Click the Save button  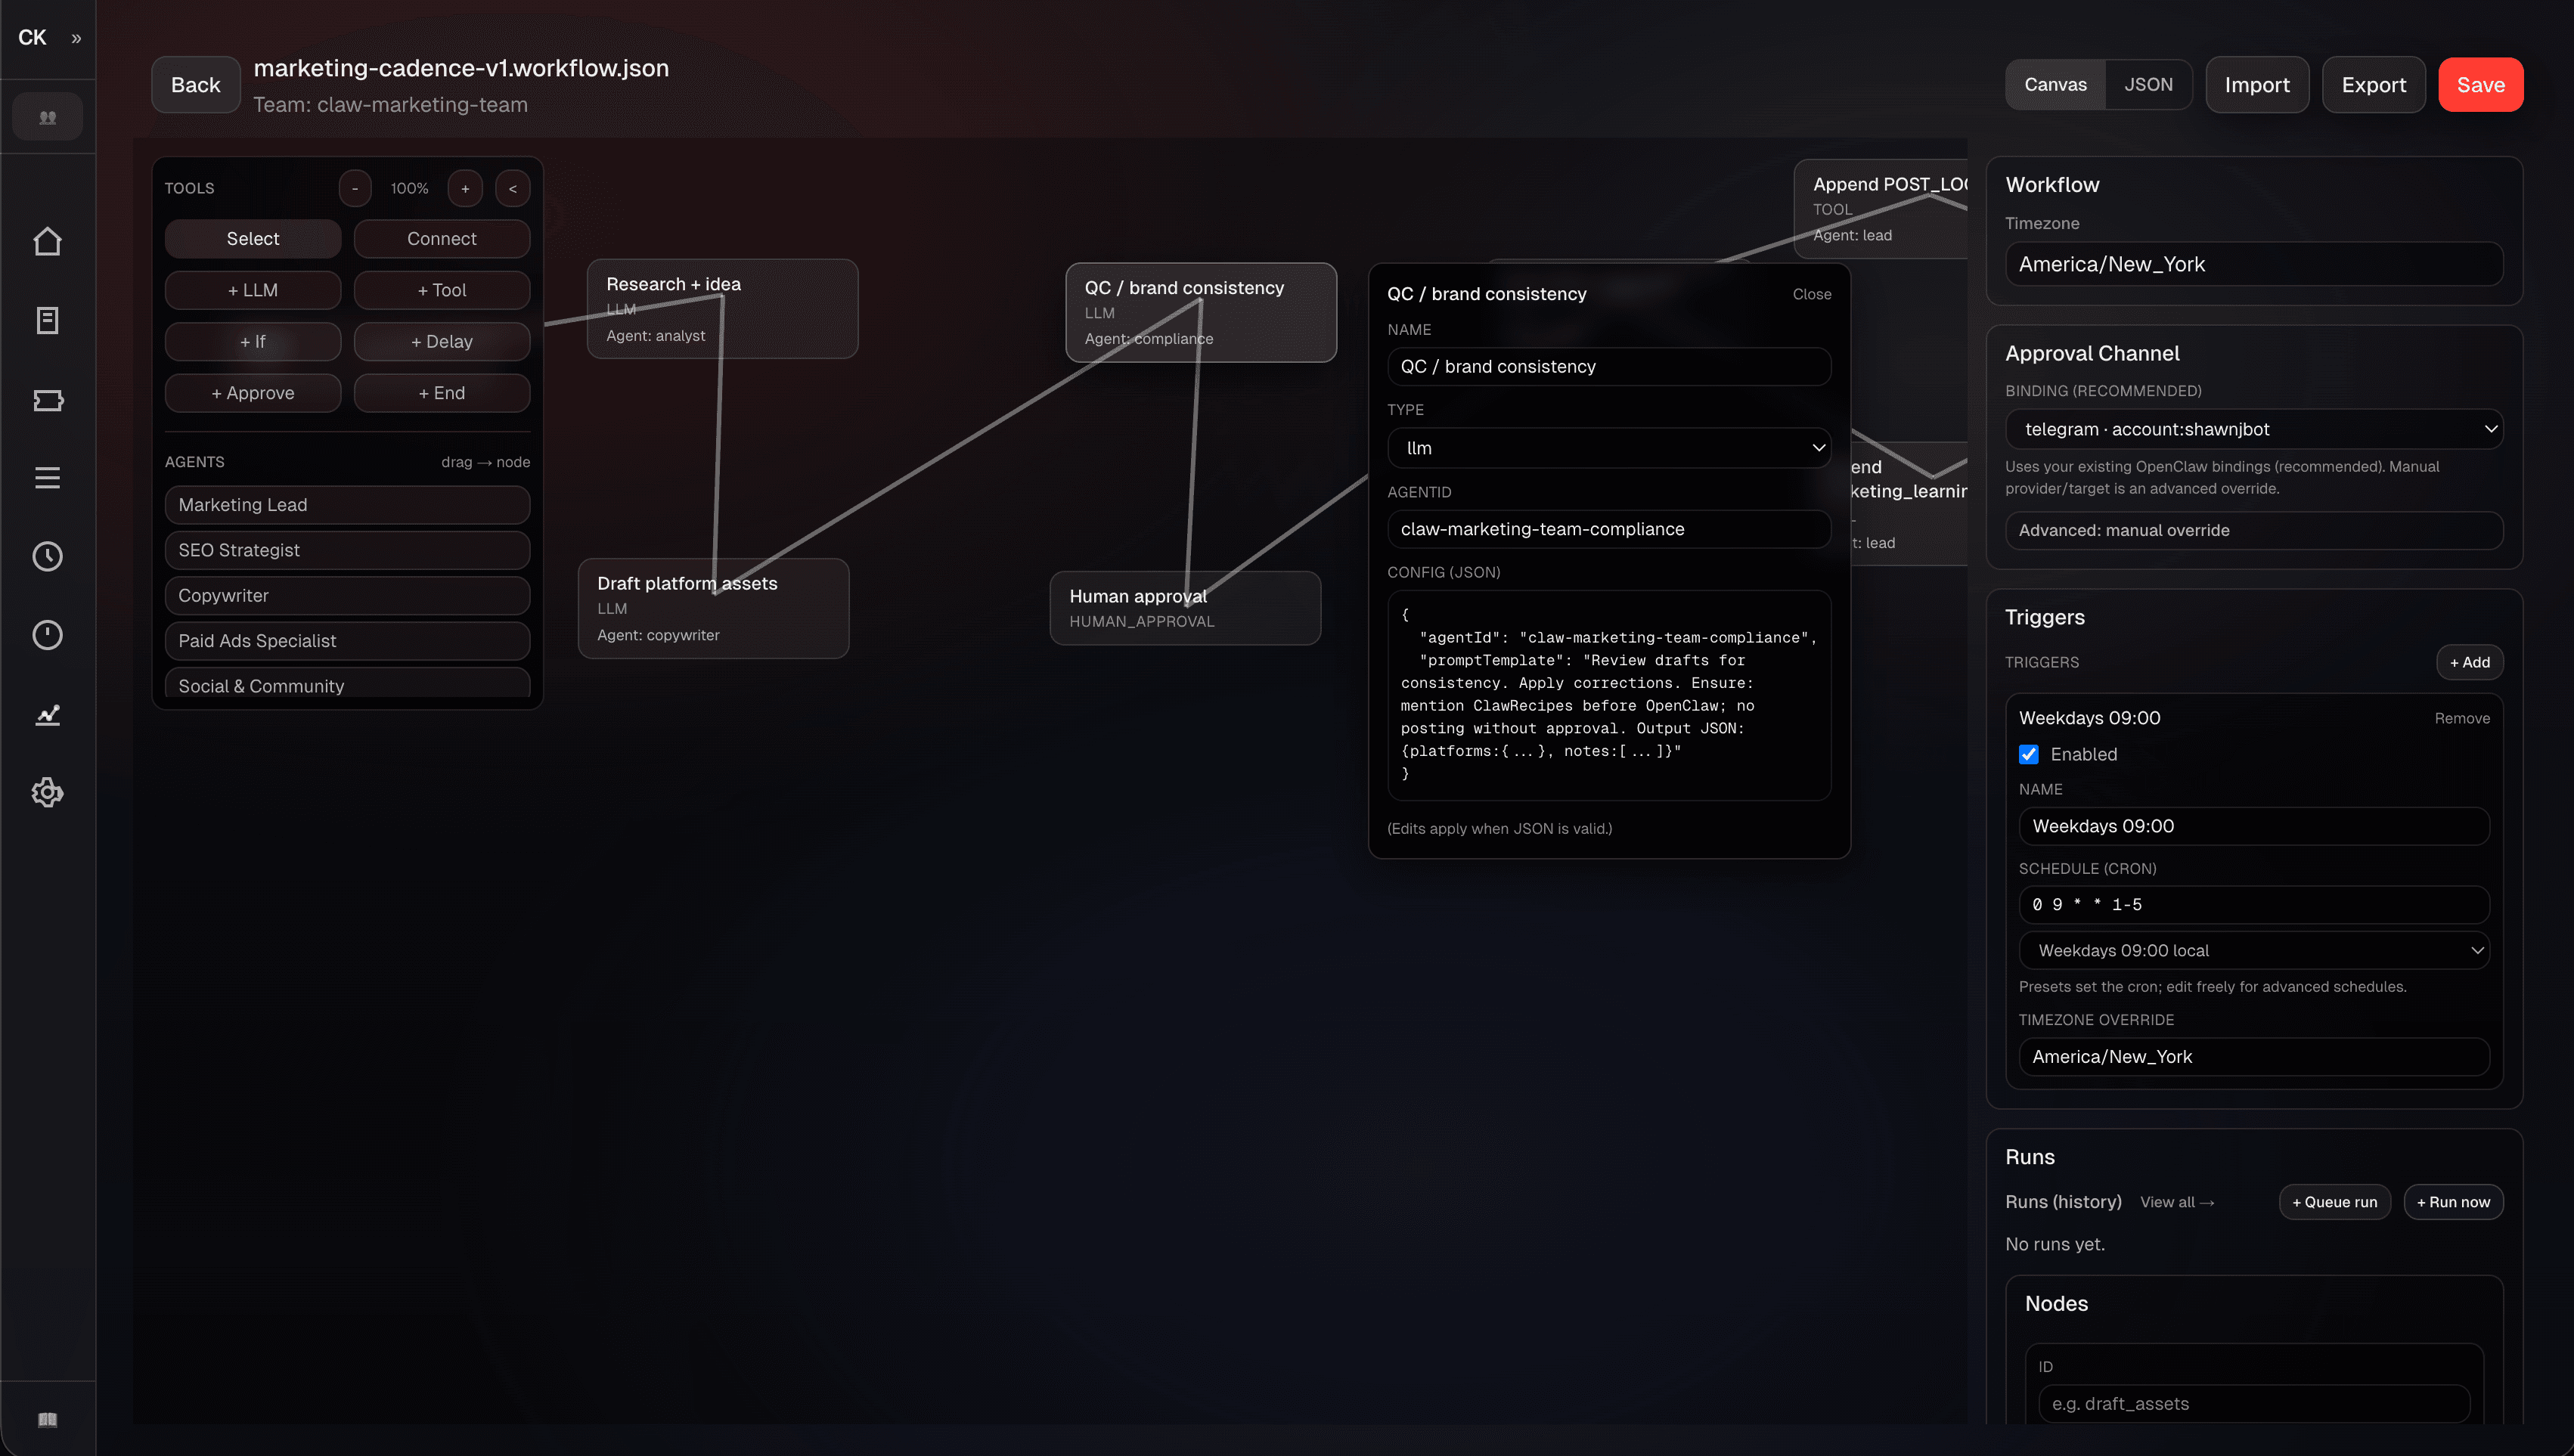pos(2481,84)
